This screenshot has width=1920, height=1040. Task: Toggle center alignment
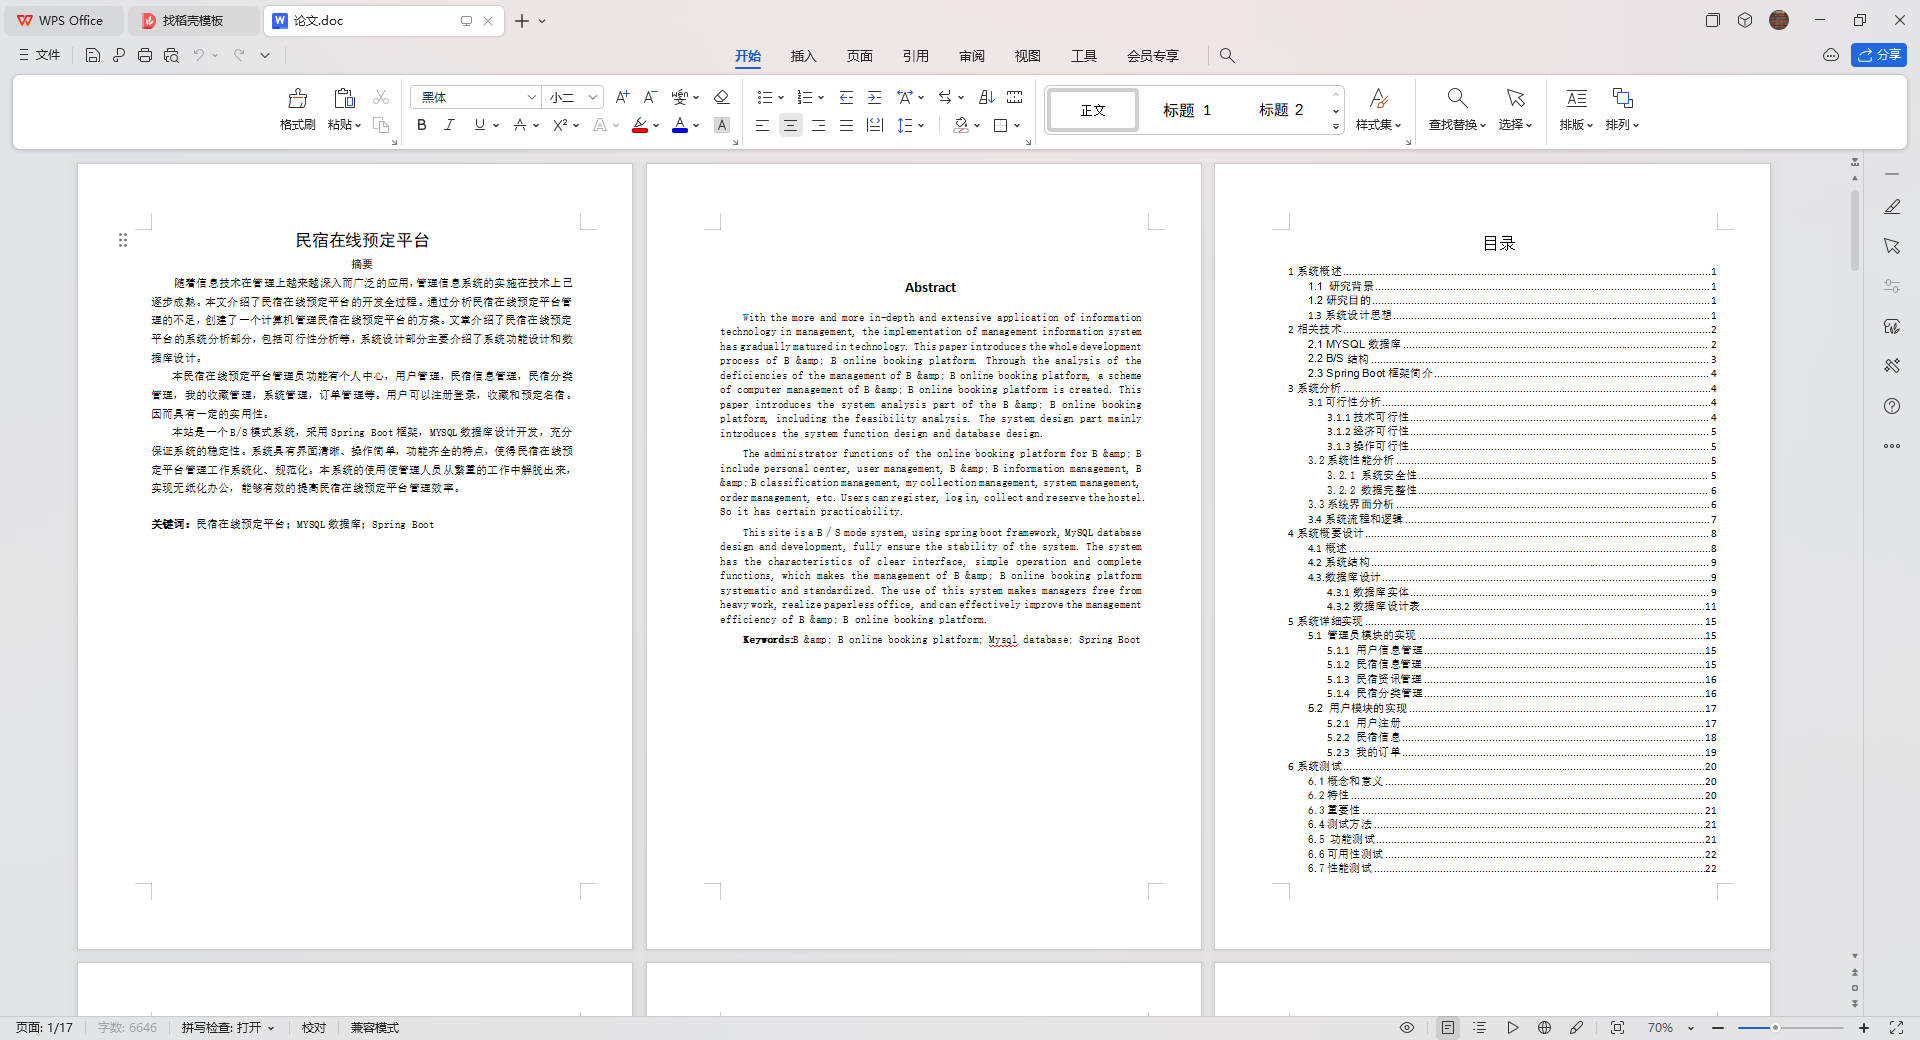tap(790, 125)
